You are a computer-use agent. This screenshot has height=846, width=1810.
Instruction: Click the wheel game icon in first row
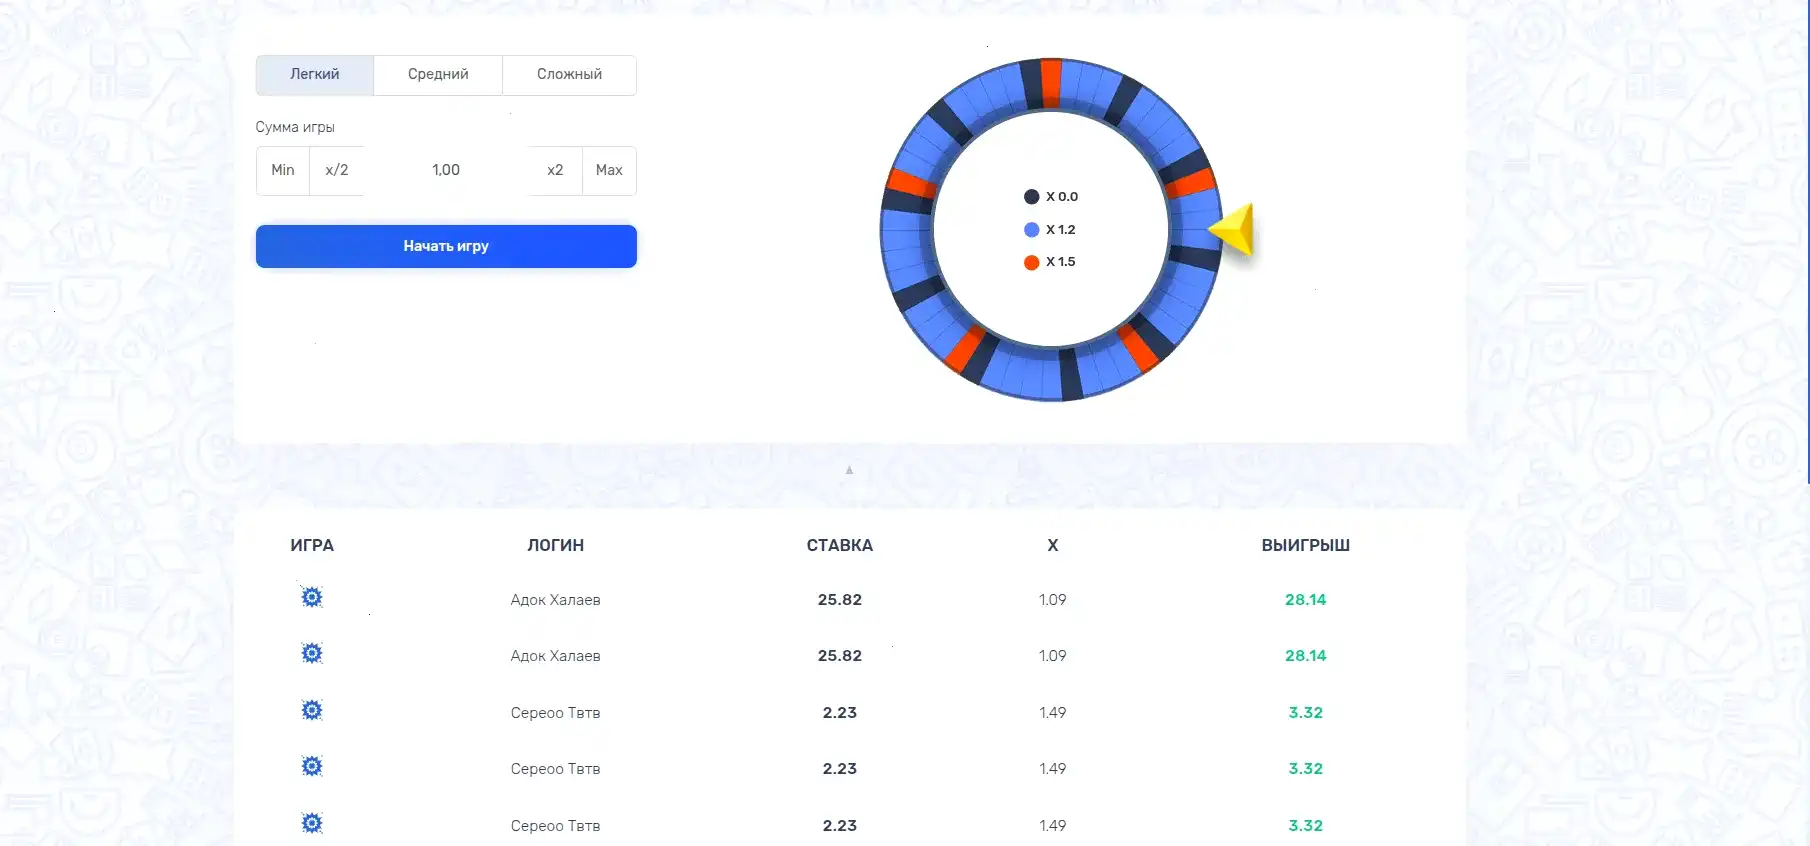coord(312,598)
